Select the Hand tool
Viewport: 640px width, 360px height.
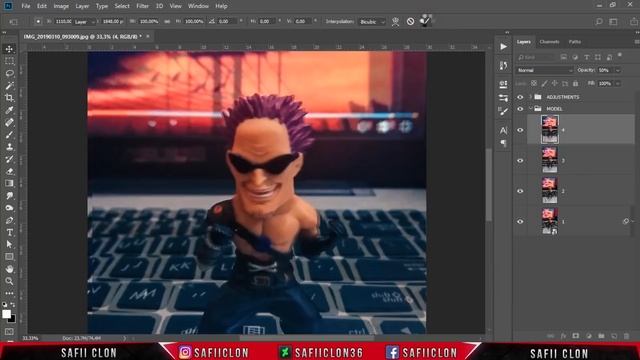tap(9, 269)
